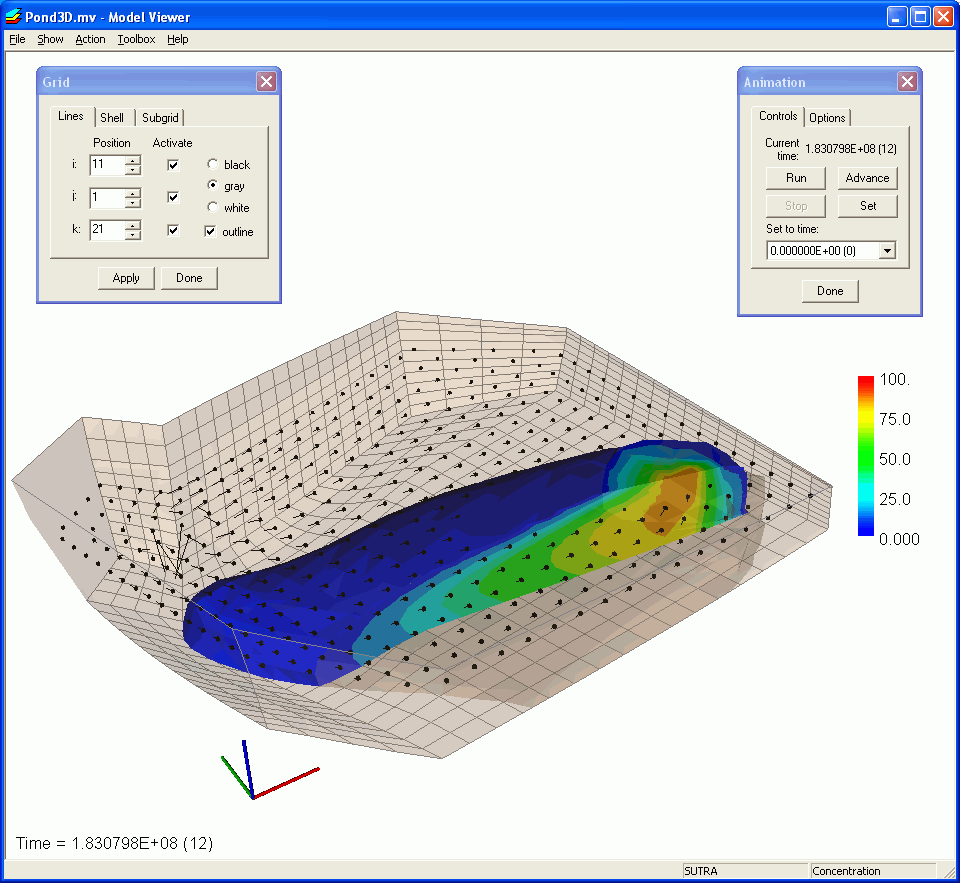Click the Model Viewer title bar icon
The width and height of the screenshot is (960, 883).
click(x=13, y=17)
